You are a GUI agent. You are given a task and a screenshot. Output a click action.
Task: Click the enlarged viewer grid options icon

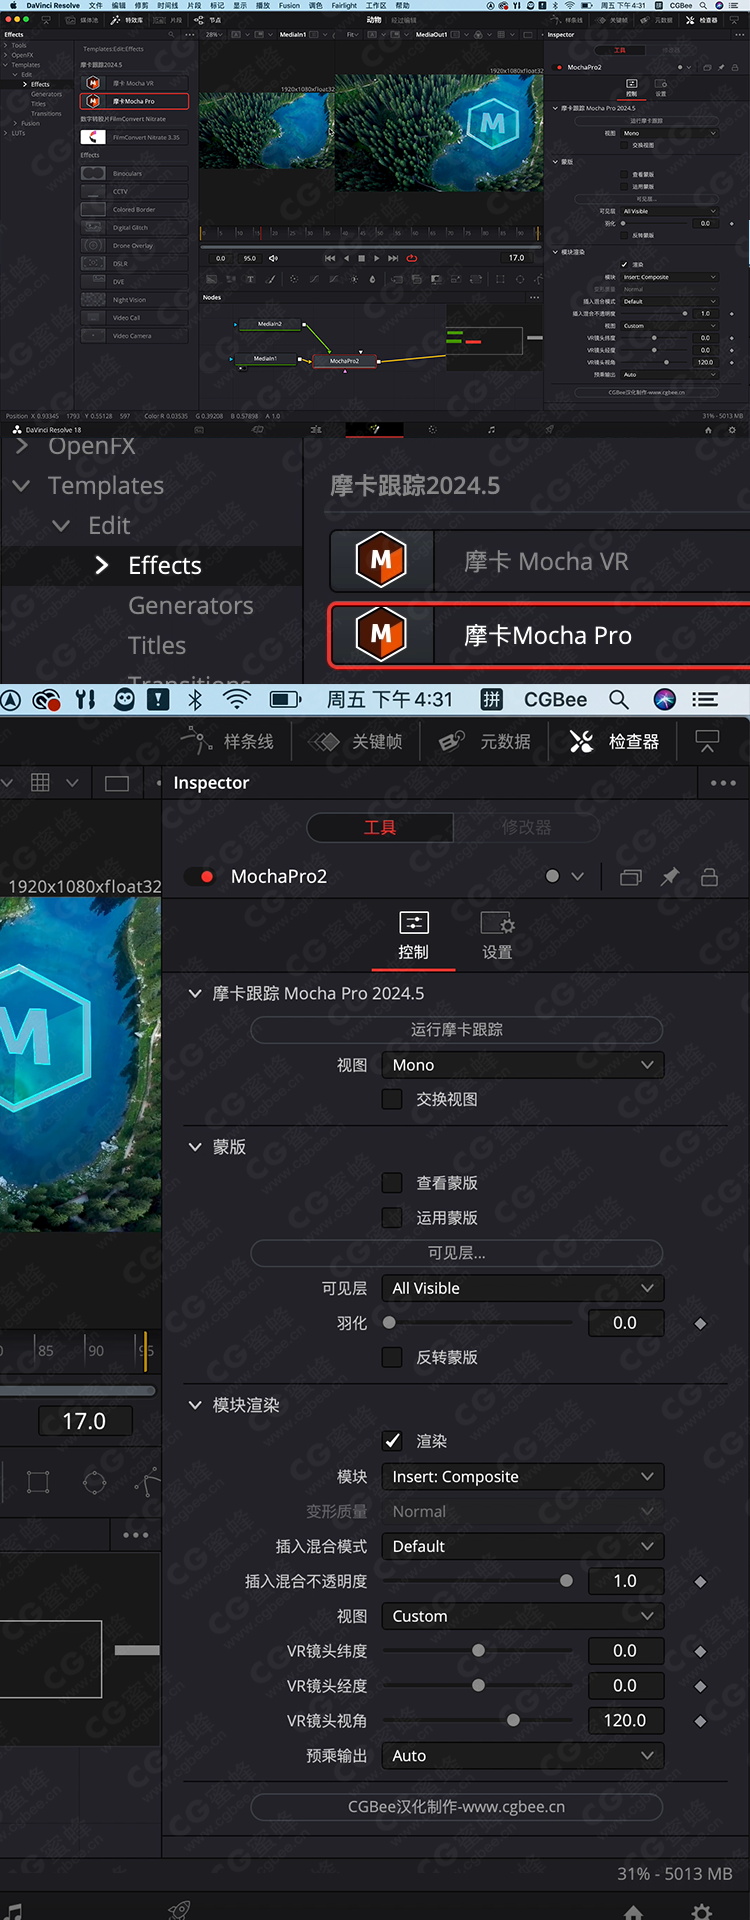[40, 782]
